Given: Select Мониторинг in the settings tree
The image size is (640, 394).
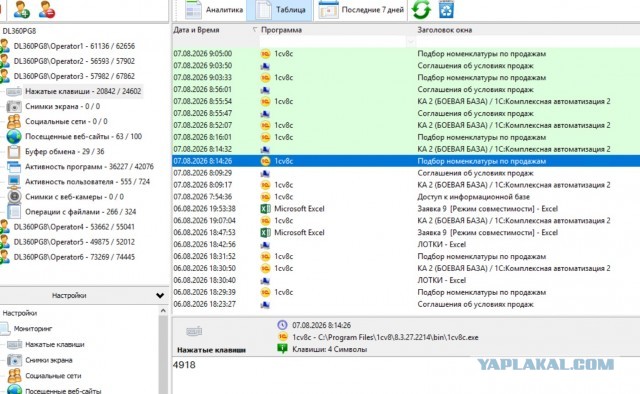Looking at the screenshot, I should 33,329.
